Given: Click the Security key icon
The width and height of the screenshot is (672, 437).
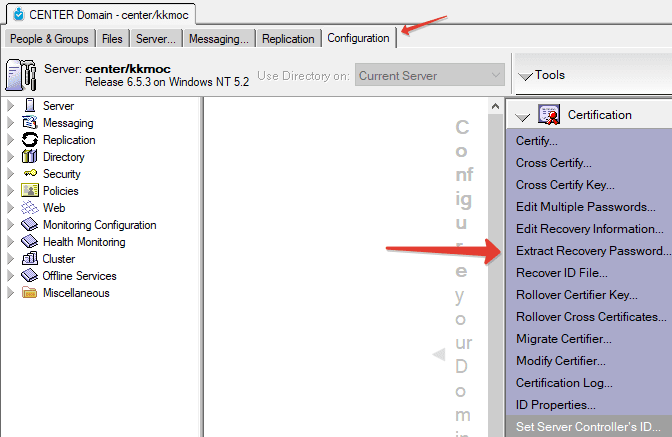Looking at the screenshot, I should (30, 174).
